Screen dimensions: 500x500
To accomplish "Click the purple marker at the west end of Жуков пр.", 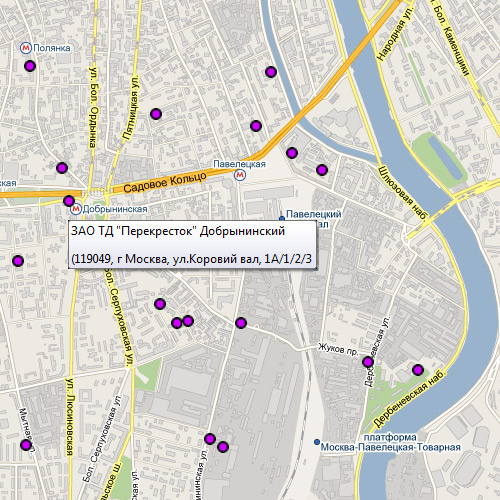I will pos(241,323).
